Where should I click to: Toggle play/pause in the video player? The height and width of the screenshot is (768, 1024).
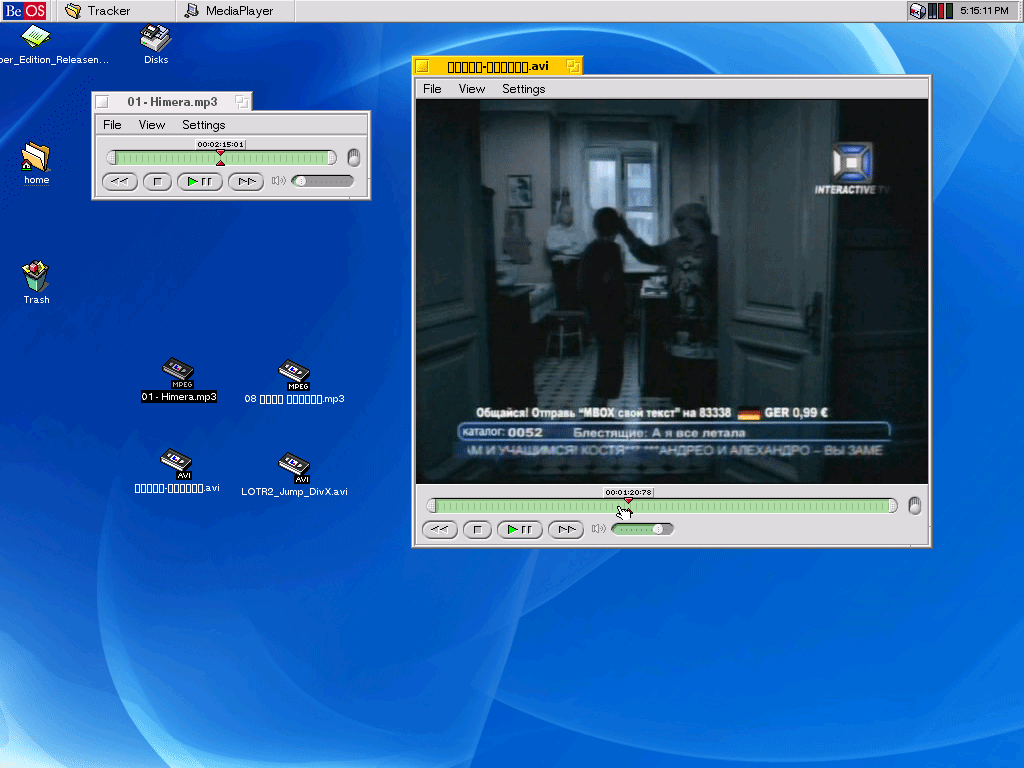pyautogui.click(x=520, y=529)
